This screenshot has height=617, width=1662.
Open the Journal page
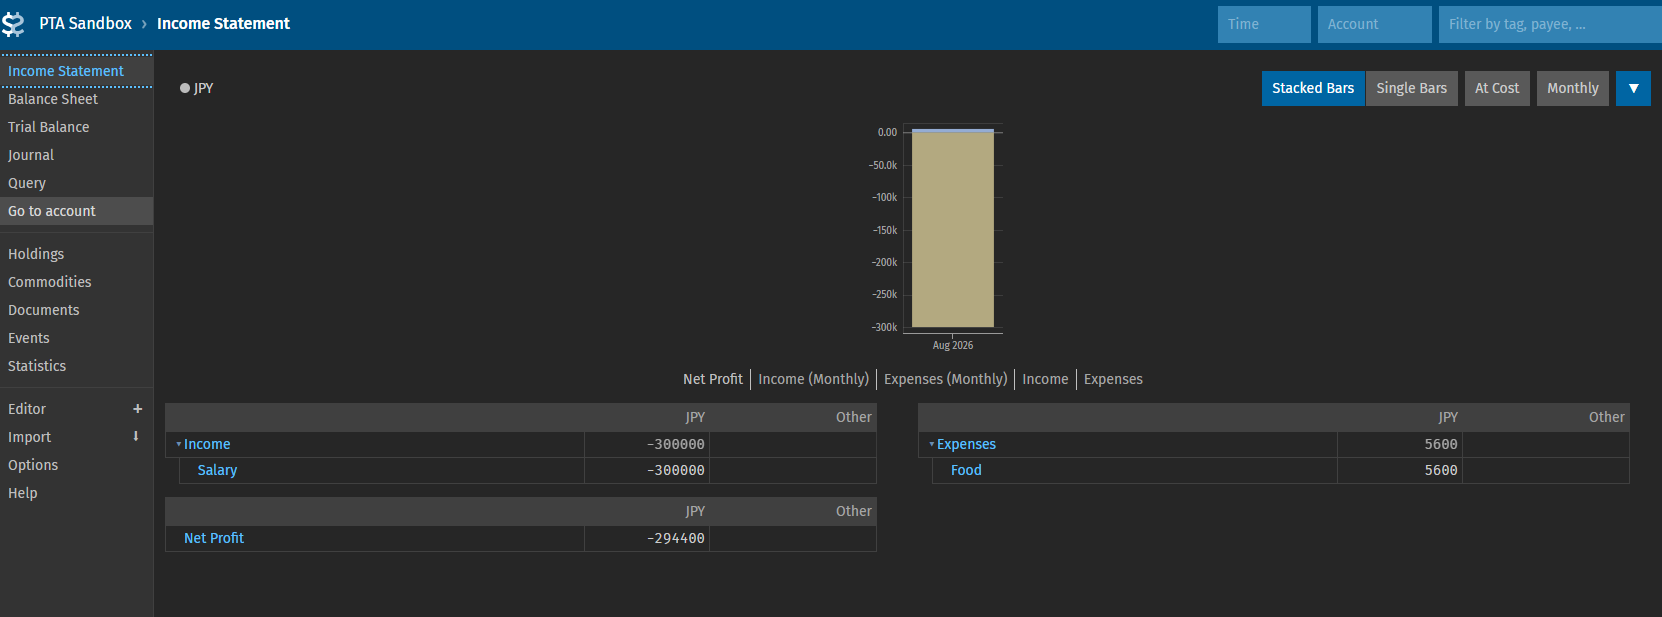coord(76,155)
